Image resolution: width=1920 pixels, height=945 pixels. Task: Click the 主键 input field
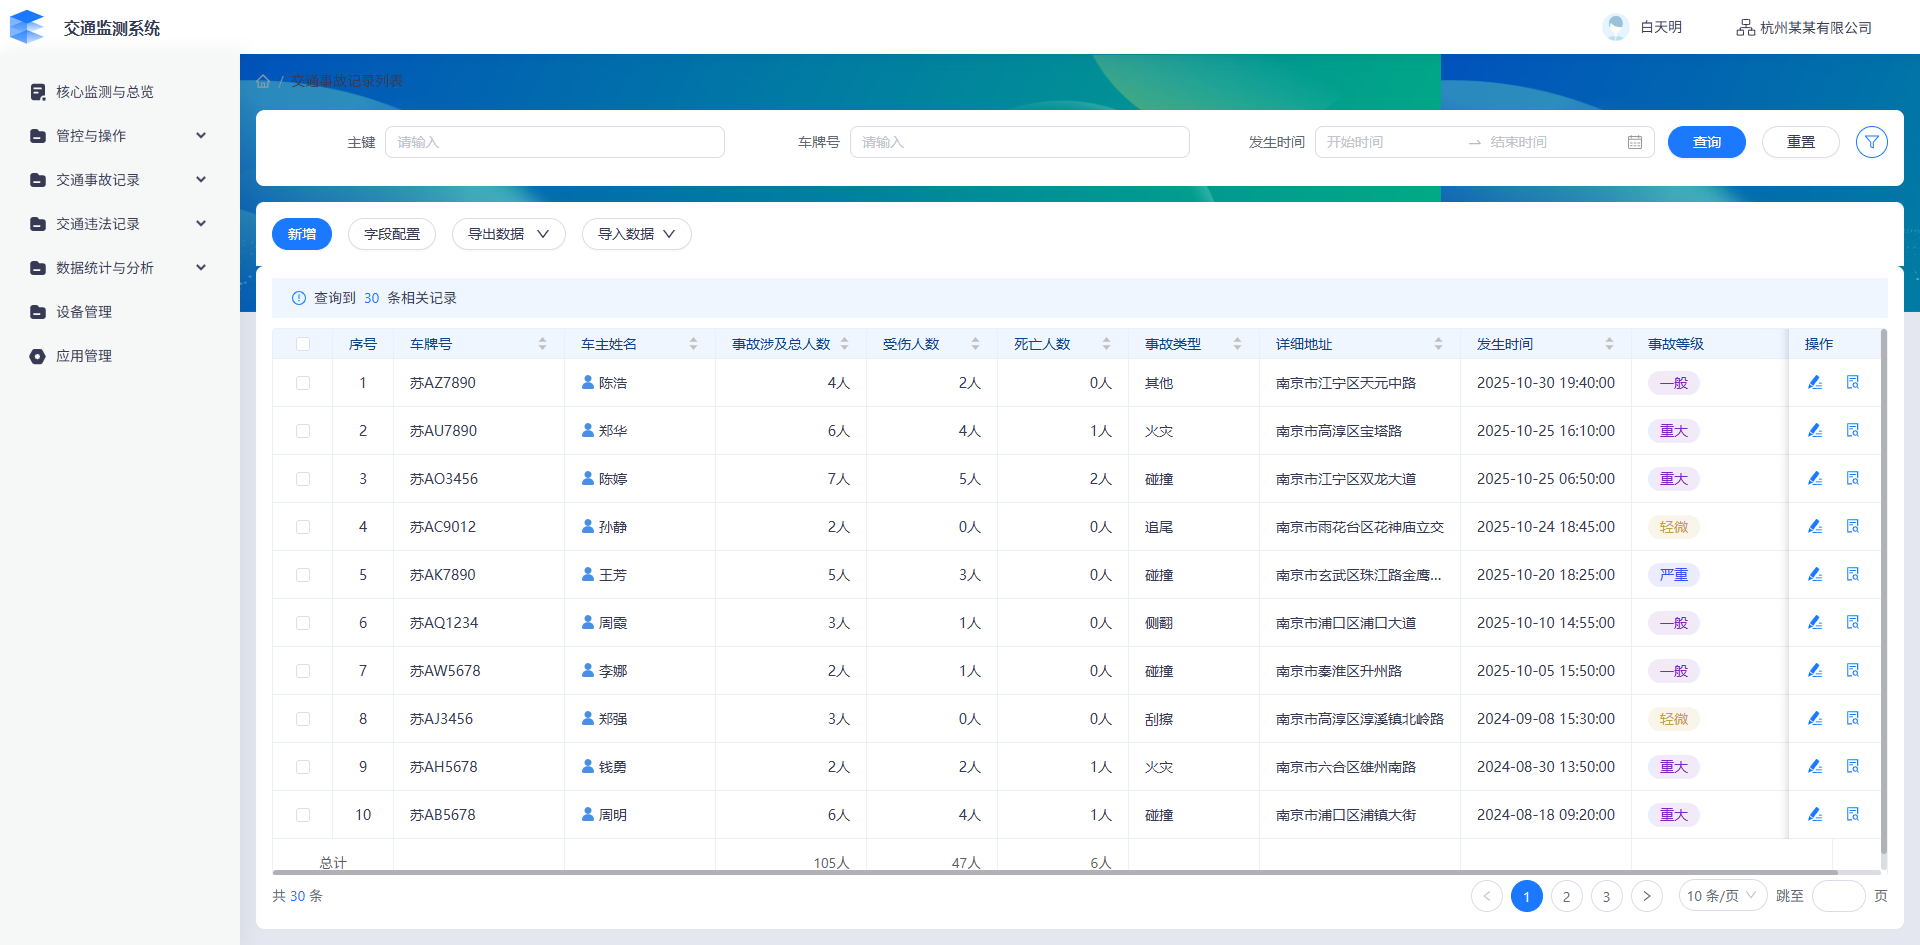tap(555, 142)
